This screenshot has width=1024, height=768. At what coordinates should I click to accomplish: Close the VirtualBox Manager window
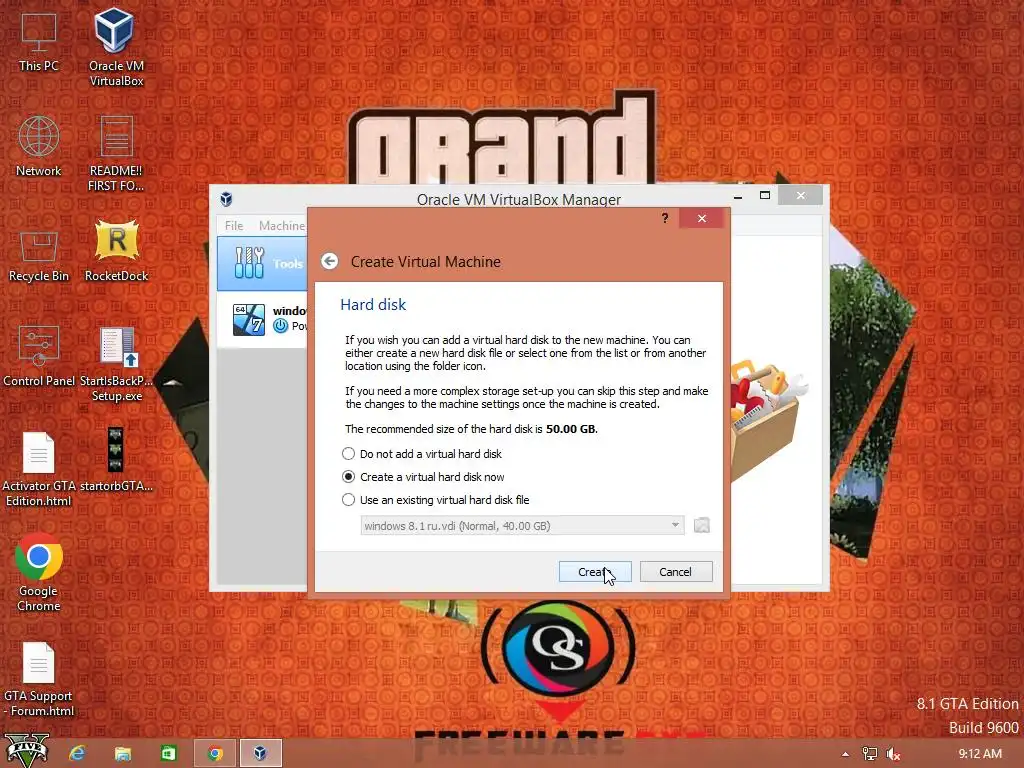tap(801, 195)
